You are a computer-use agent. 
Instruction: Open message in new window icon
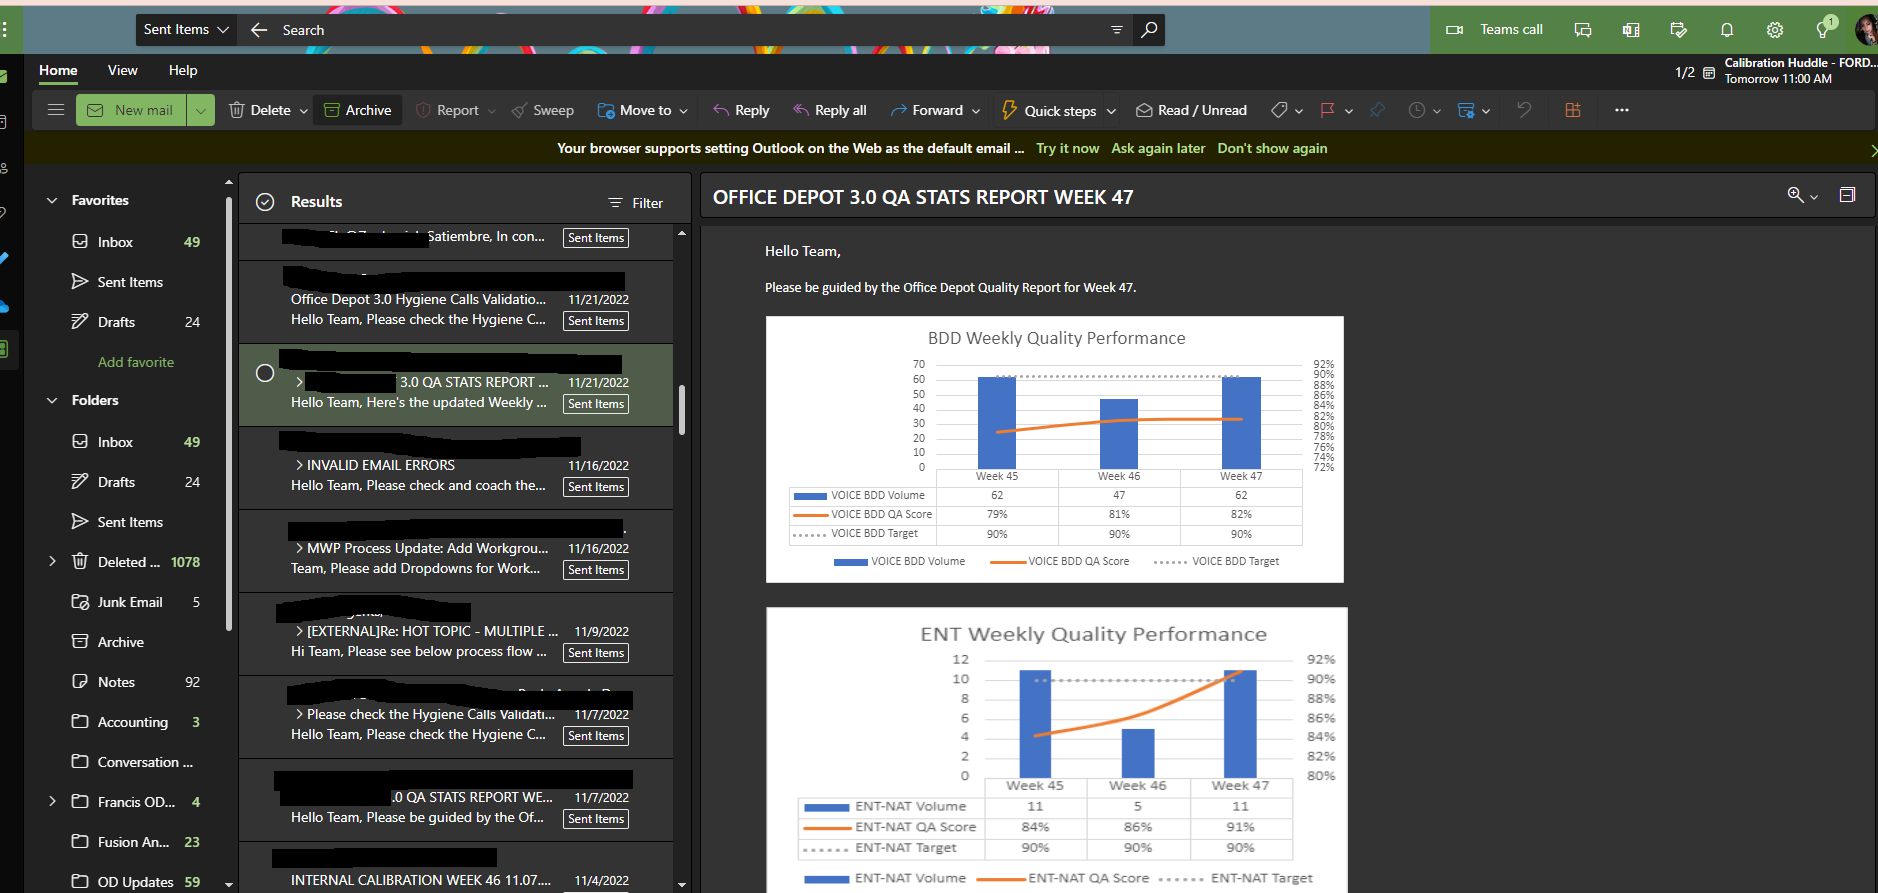(x=1847, y=195)
